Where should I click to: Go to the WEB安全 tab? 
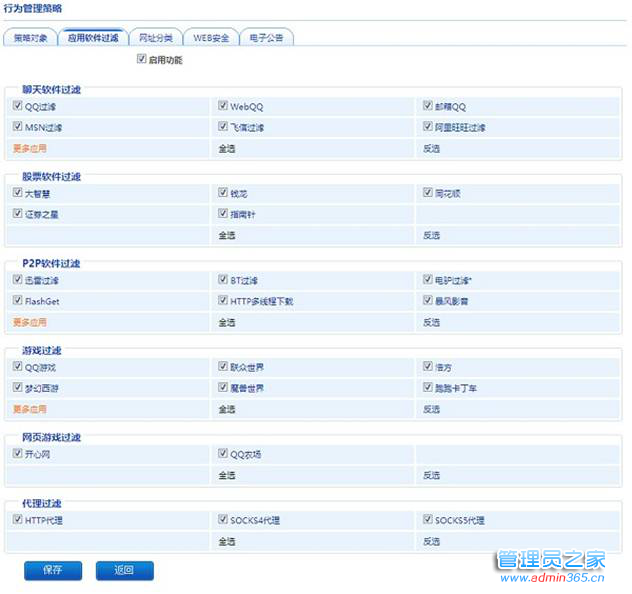(211, 37)
